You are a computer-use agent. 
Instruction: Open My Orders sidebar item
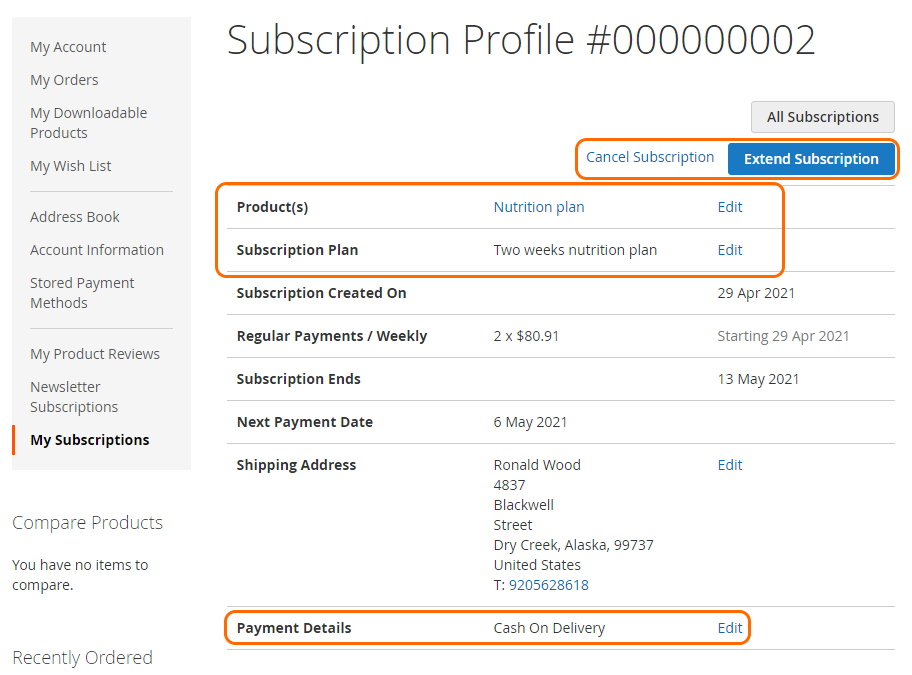pos(64,80)
